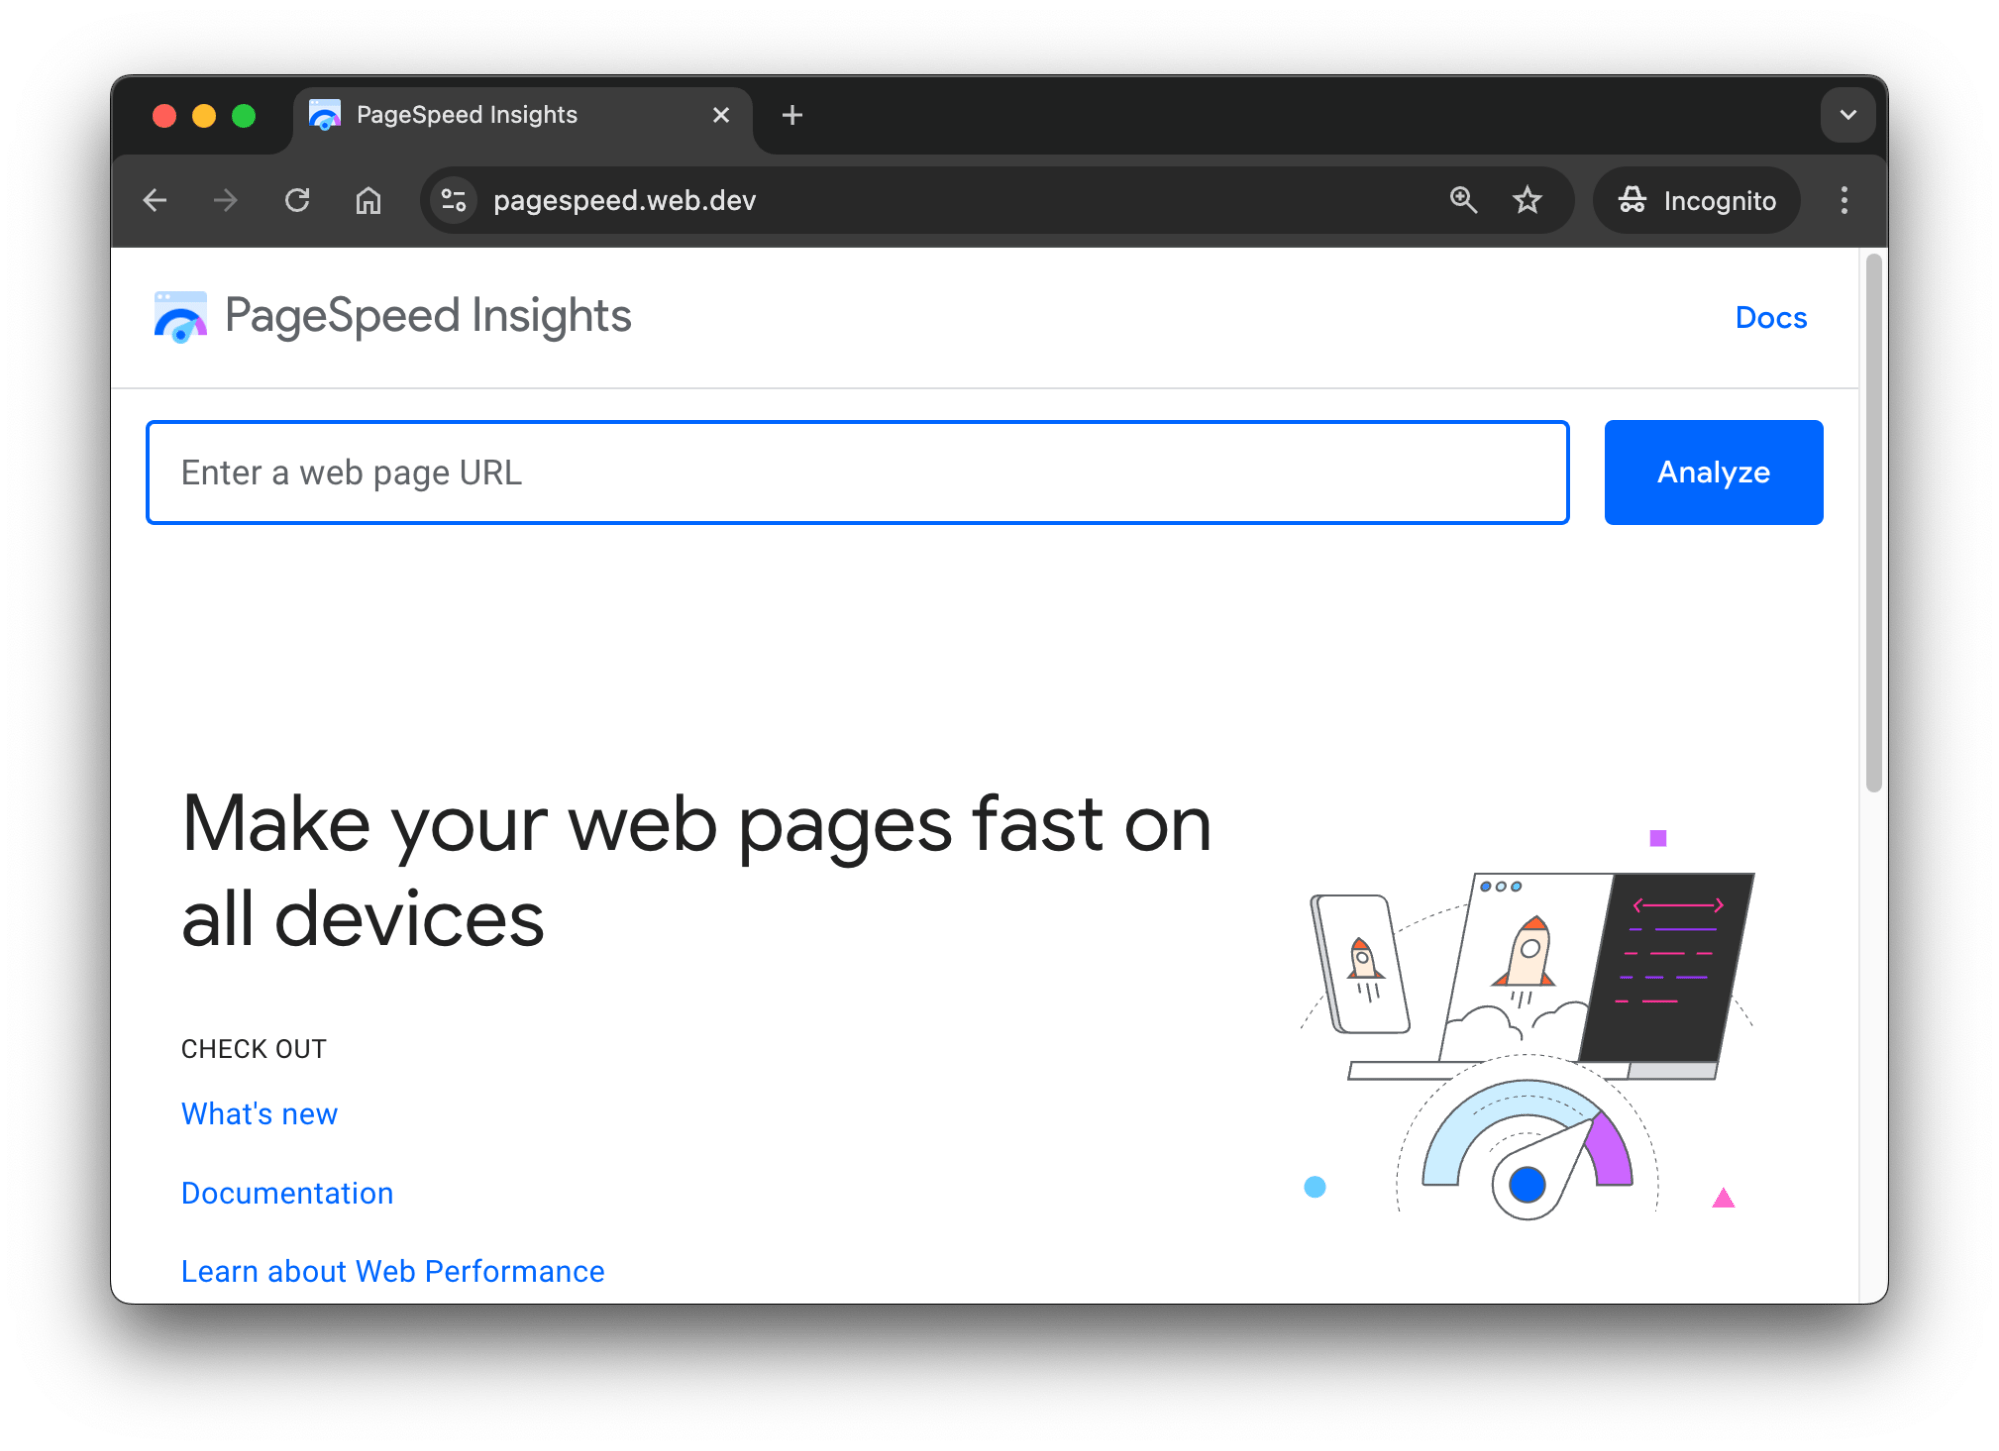View site information icon in address bar

click(454, 201)
